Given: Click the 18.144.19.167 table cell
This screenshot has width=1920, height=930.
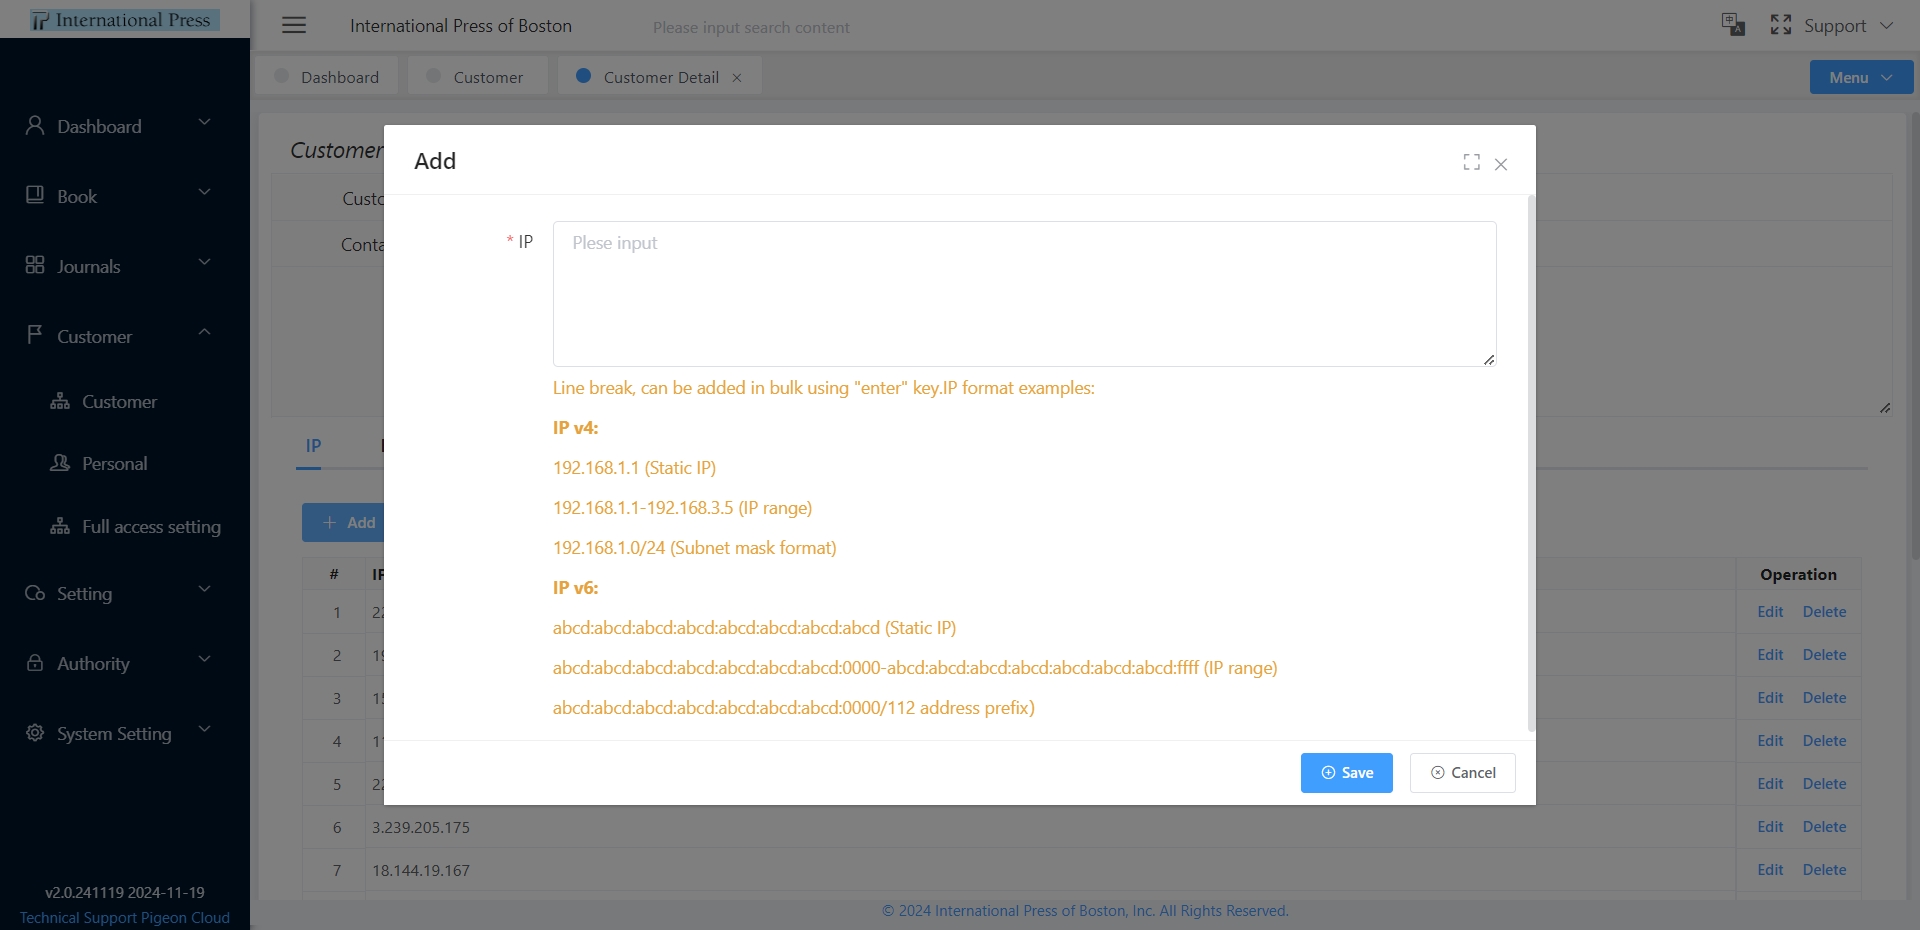Looking at the screenshot, I should click(x=1050, y=870).
